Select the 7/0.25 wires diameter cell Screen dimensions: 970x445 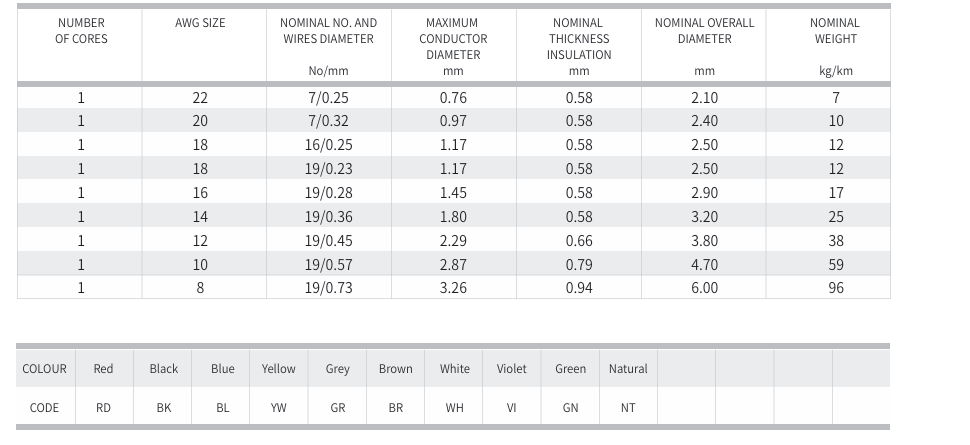pos(329,97)
